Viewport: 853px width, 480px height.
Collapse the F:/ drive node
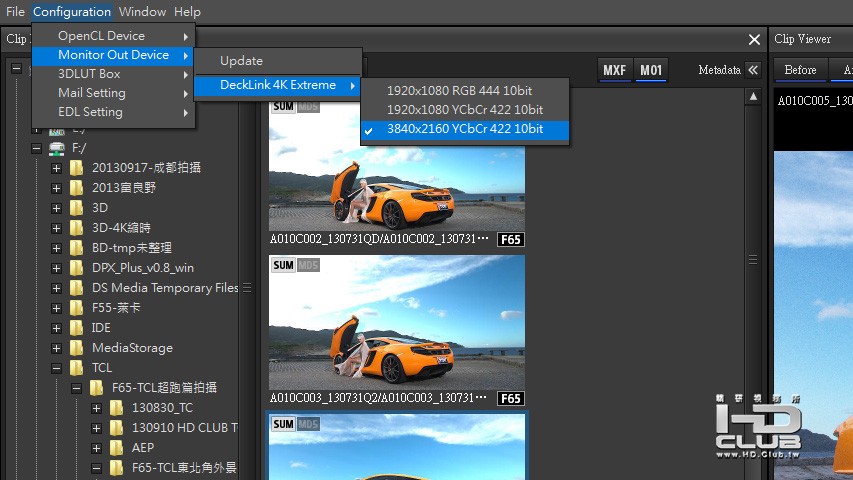click(36, 148)
